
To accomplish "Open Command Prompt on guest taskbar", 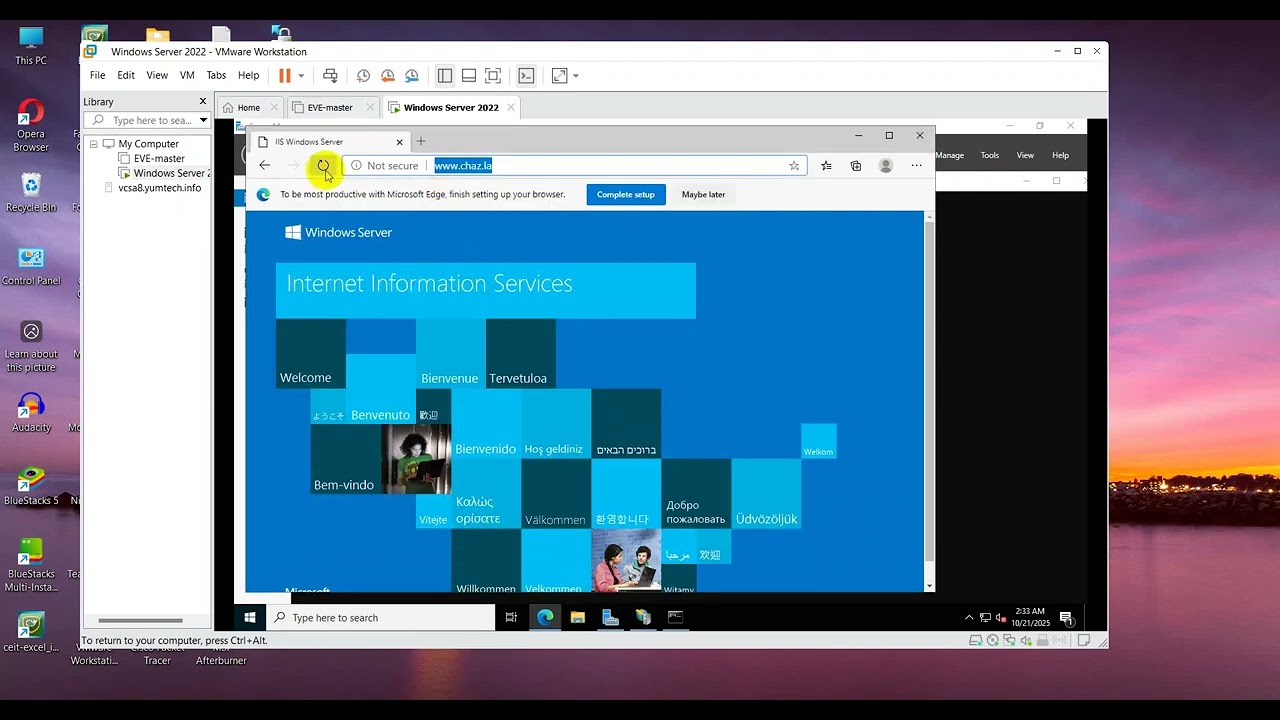I will coord(675,617).
